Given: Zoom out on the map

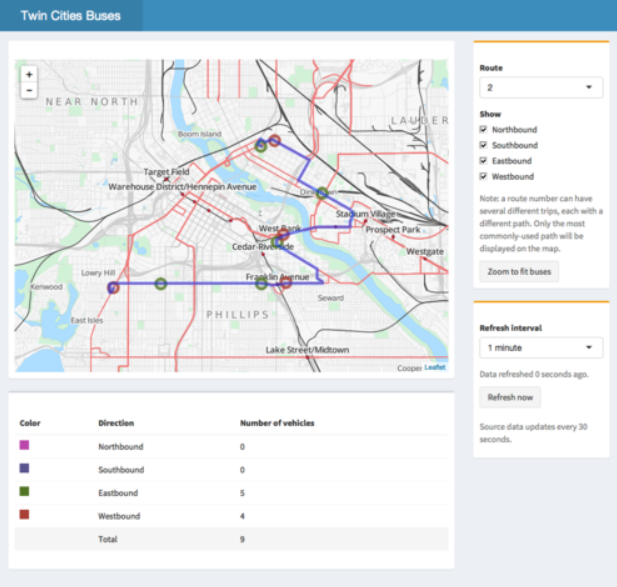Looking at the screenshot, I should 29,90.
